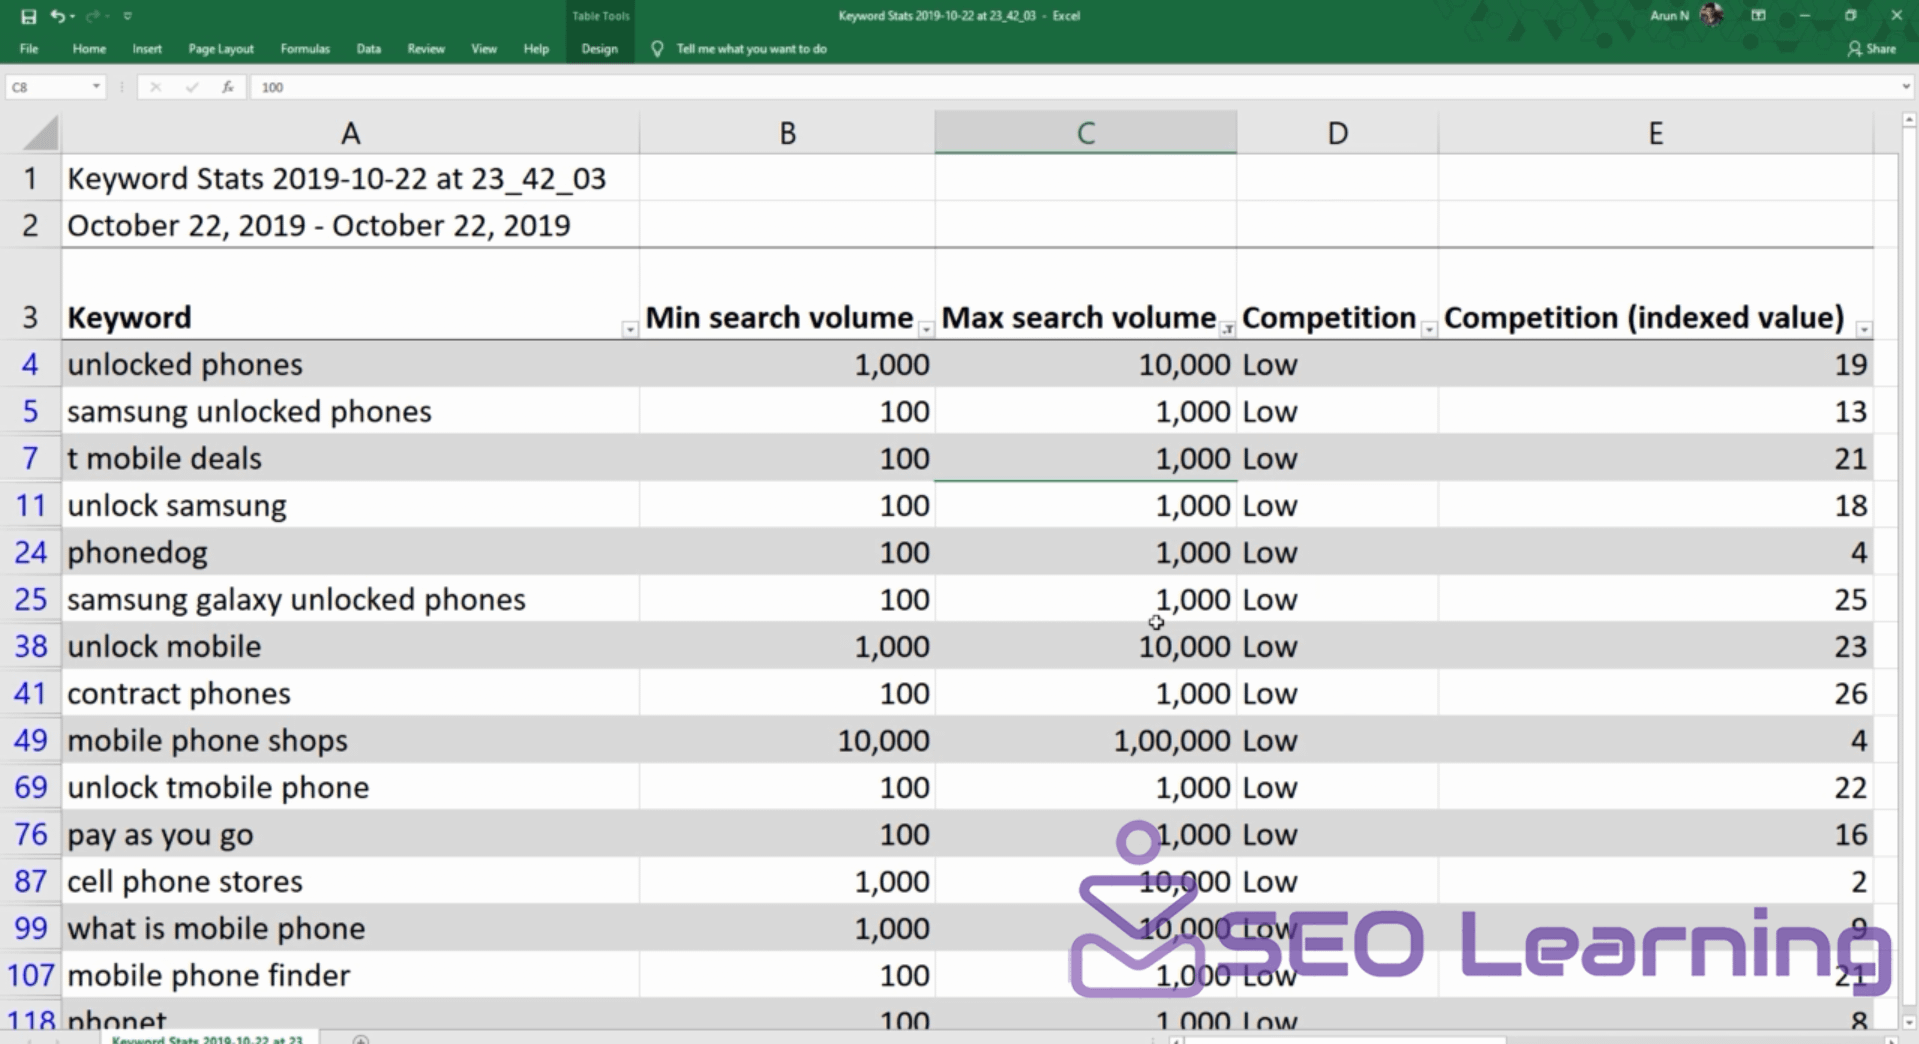Open the Insert ribbon tab

147,48
